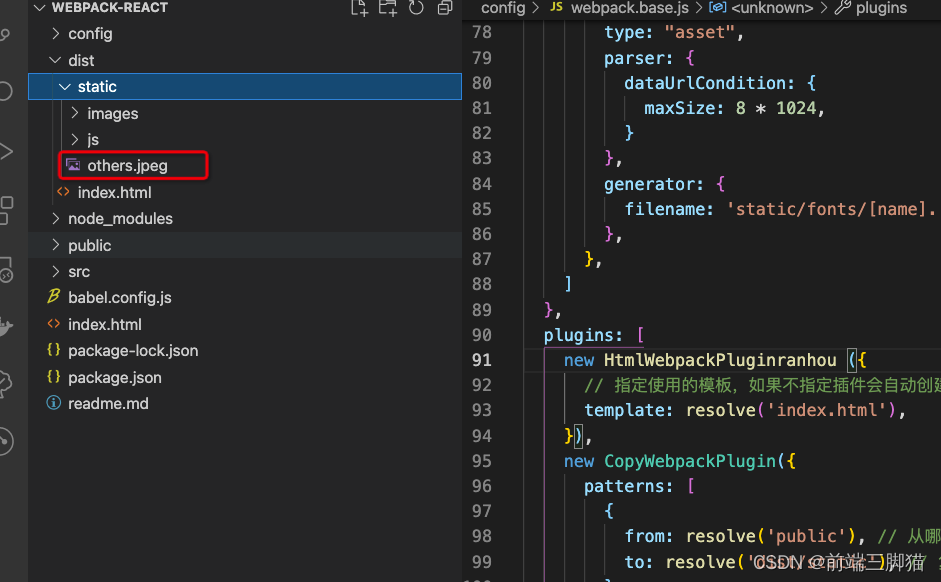Click the wrench icon beside plugins breadcrumb
The width and height of the screenshot is (941, 582).
point(843,7)
